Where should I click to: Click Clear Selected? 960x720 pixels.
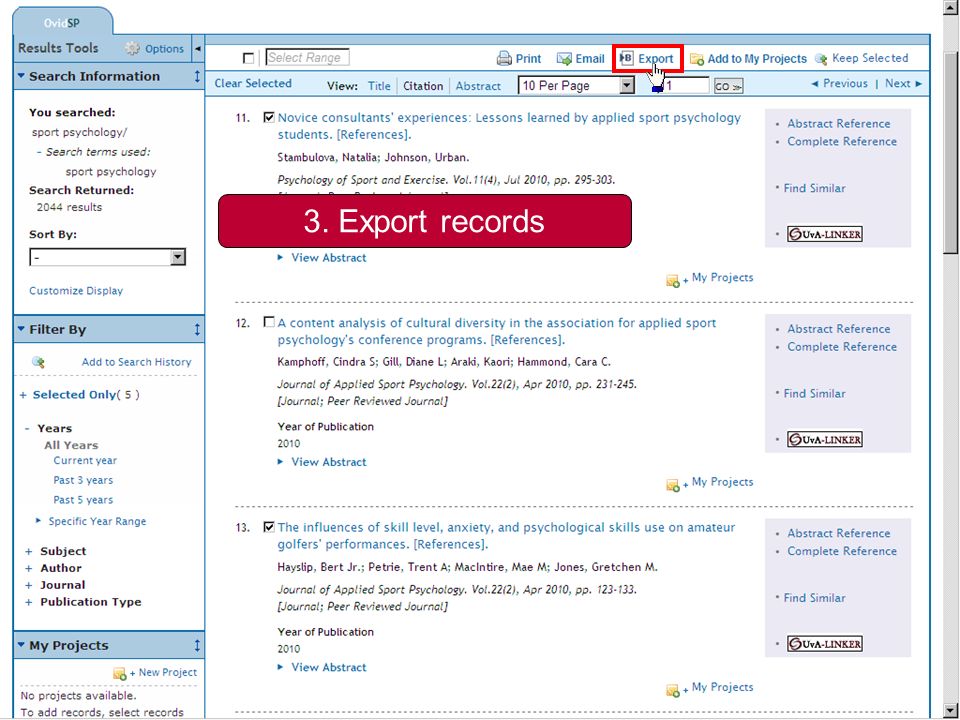pos(253,83)
